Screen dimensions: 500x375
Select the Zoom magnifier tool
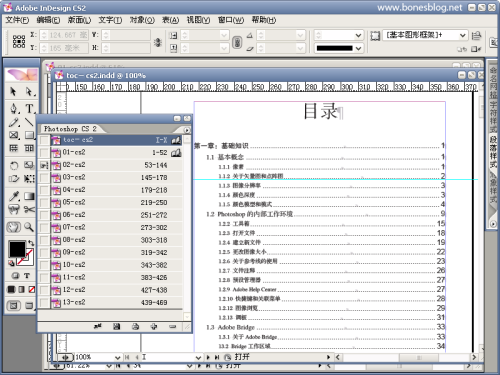(x=29, y=227)
